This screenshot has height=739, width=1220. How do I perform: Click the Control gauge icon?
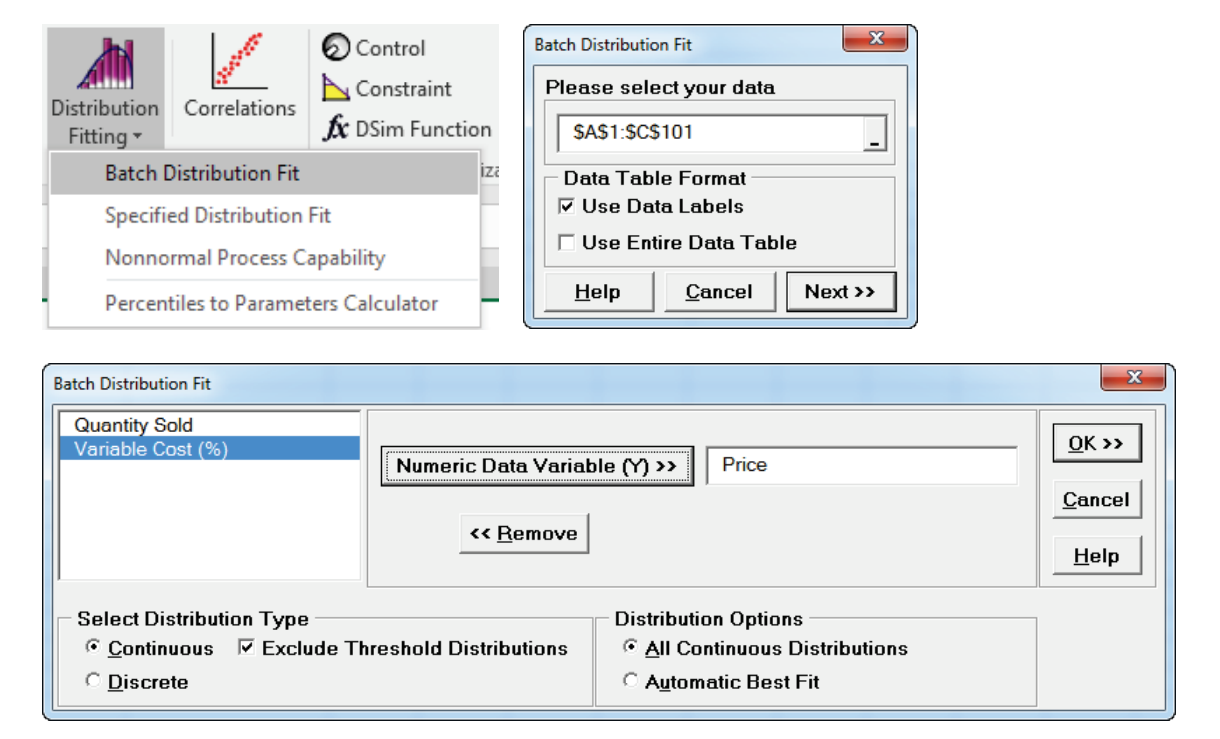335,48
